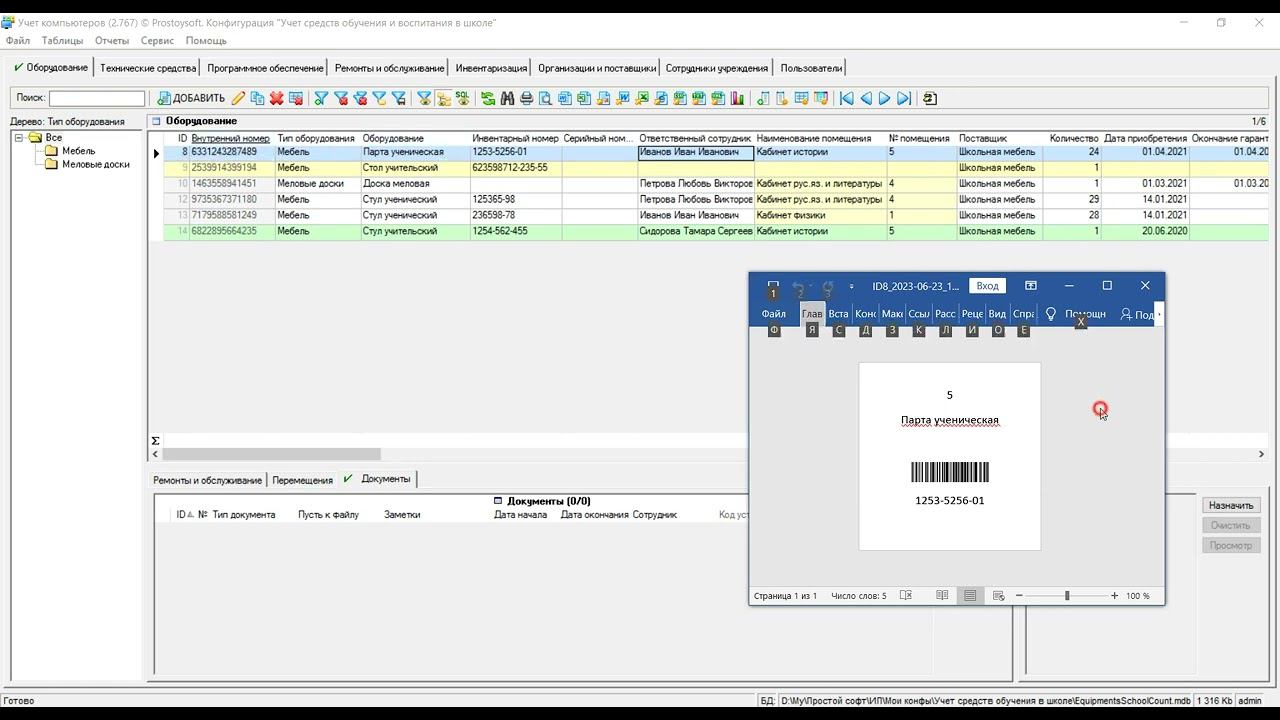
Task: Click Word web layout view icon
Action: (x=998, y=596)
